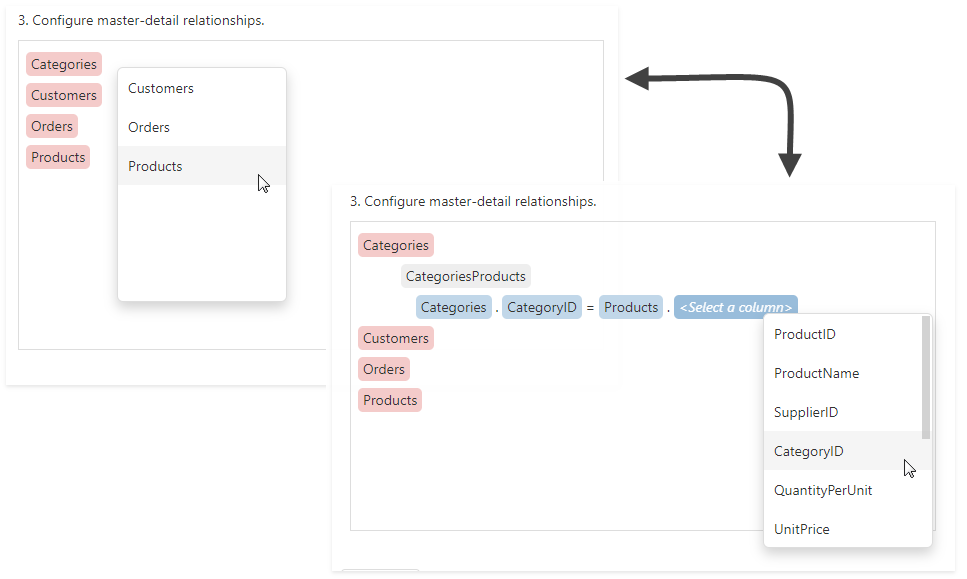967x579 pixels.
Task: Select Orders in the upper-left popup list
Action: coord(149,127)
